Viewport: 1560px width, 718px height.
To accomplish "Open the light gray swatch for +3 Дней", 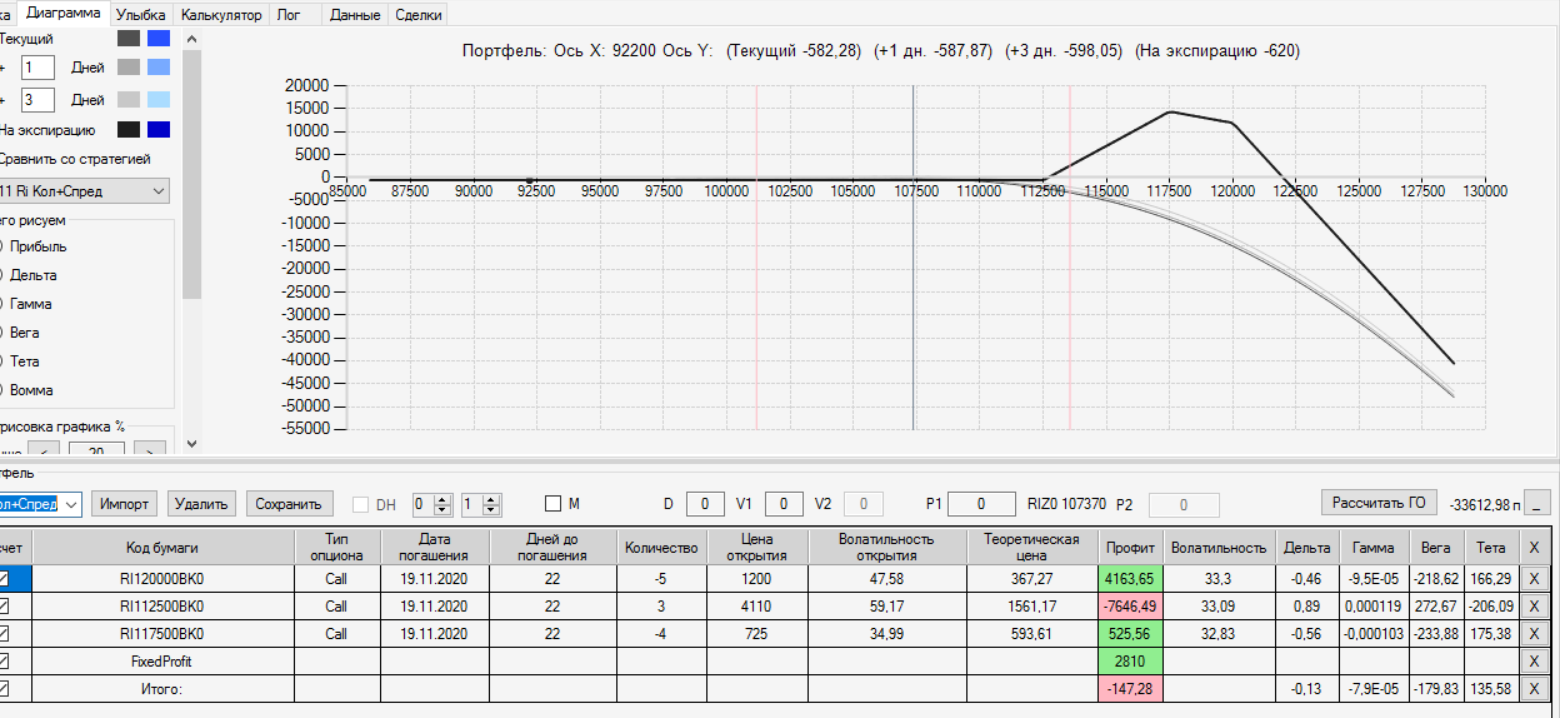I will (x=128, y=99).
